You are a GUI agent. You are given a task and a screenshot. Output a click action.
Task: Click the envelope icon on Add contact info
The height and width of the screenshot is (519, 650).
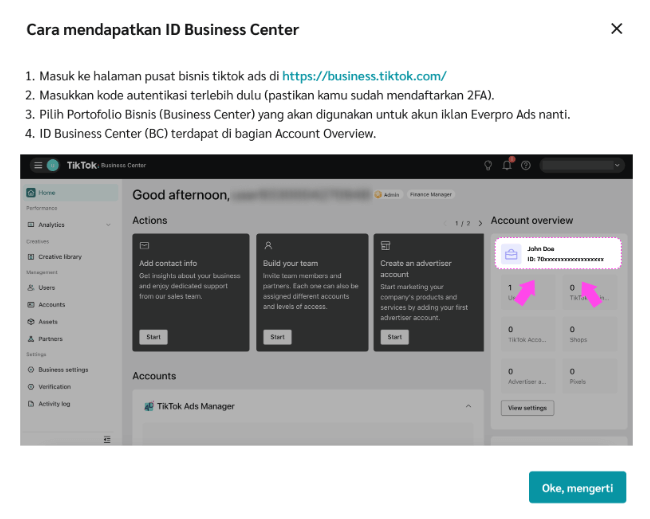144,245
